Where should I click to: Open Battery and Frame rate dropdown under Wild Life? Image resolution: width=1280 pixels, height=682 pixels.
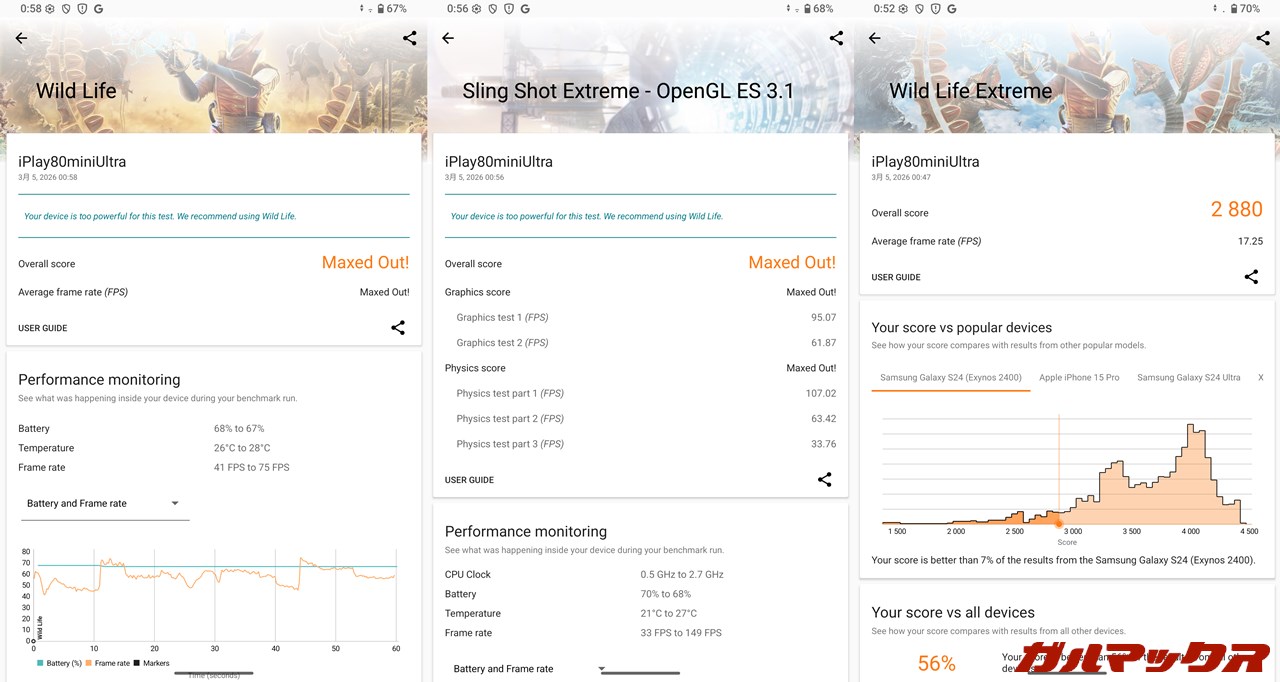(105, 504)
